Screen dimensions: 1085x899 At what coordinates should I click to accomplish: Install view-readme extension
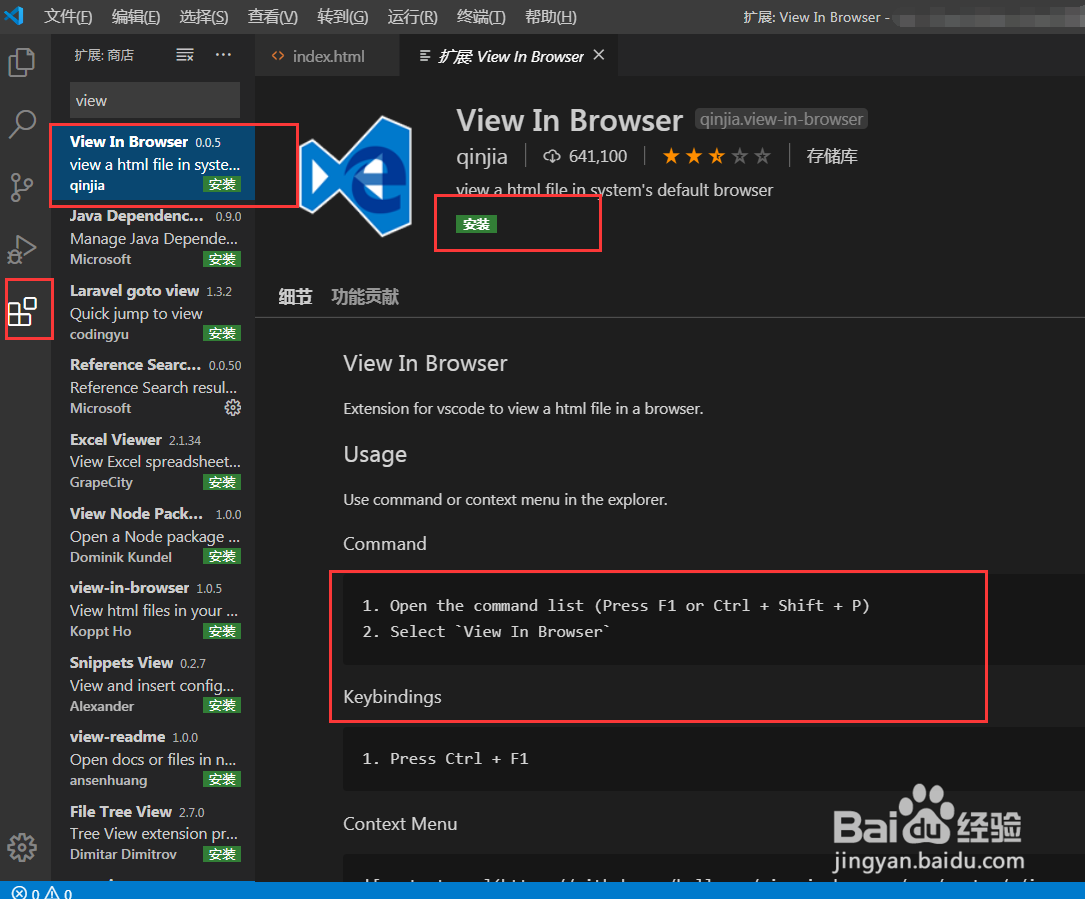coord(221,779)
